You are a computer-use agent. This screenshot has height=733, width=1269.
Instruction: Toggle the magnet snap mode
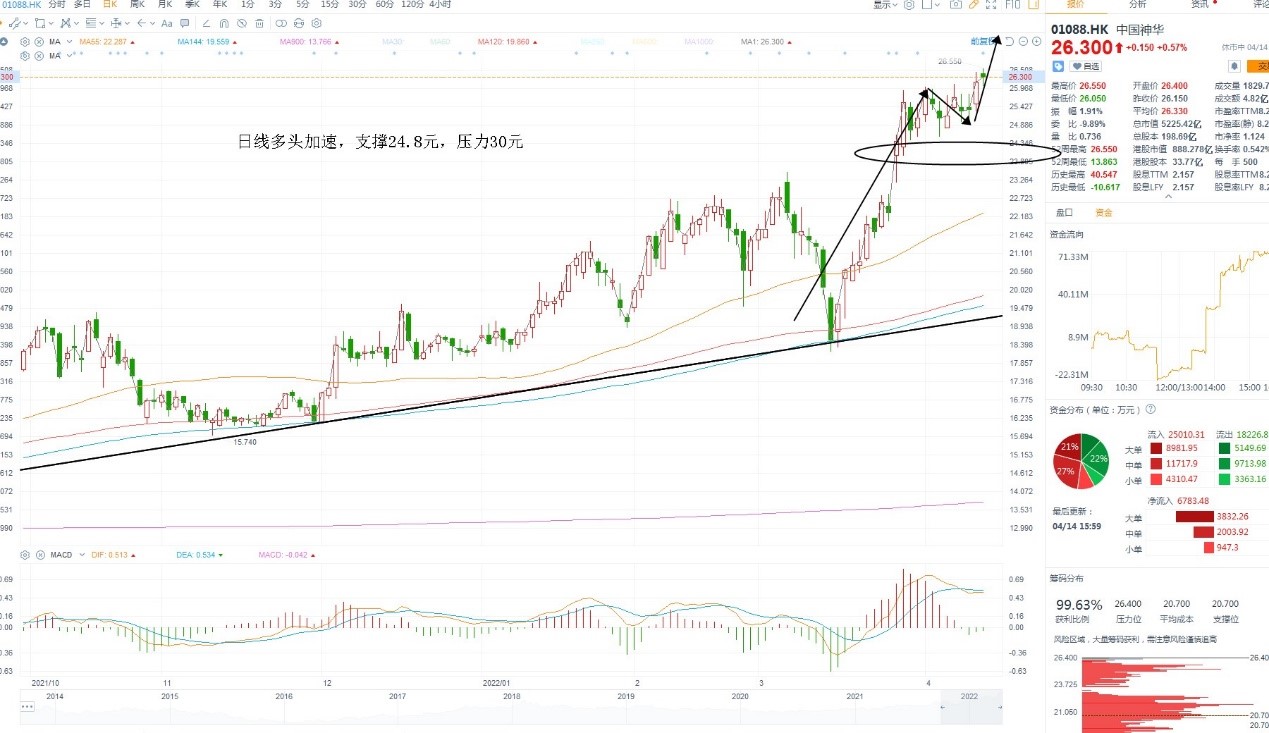coord(224,23)
